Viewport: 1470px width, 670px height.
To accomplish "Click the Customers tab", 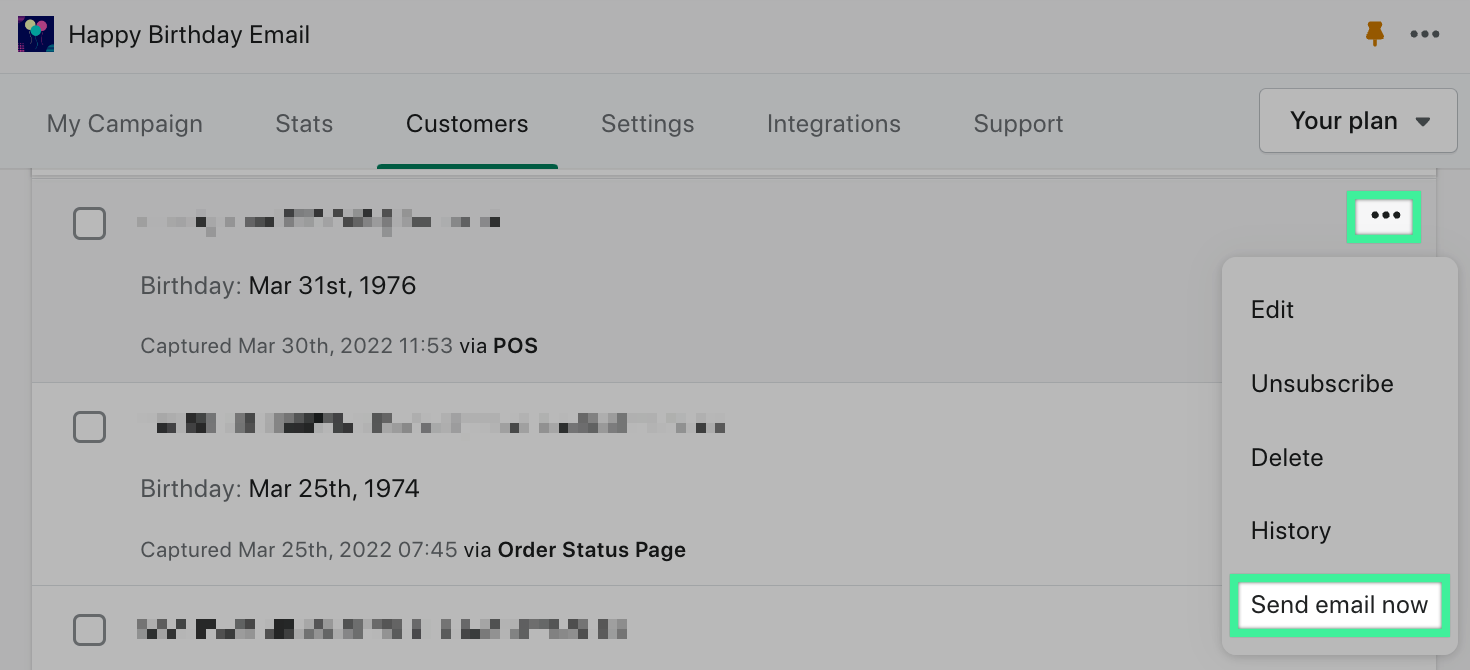I will [467, 124].
